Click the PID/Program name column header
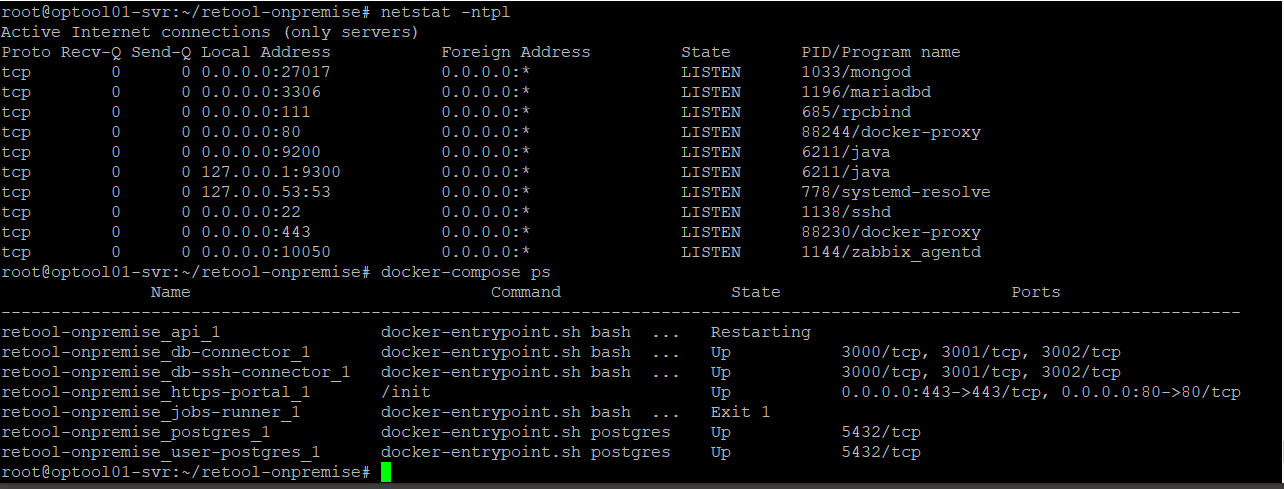 881,52
